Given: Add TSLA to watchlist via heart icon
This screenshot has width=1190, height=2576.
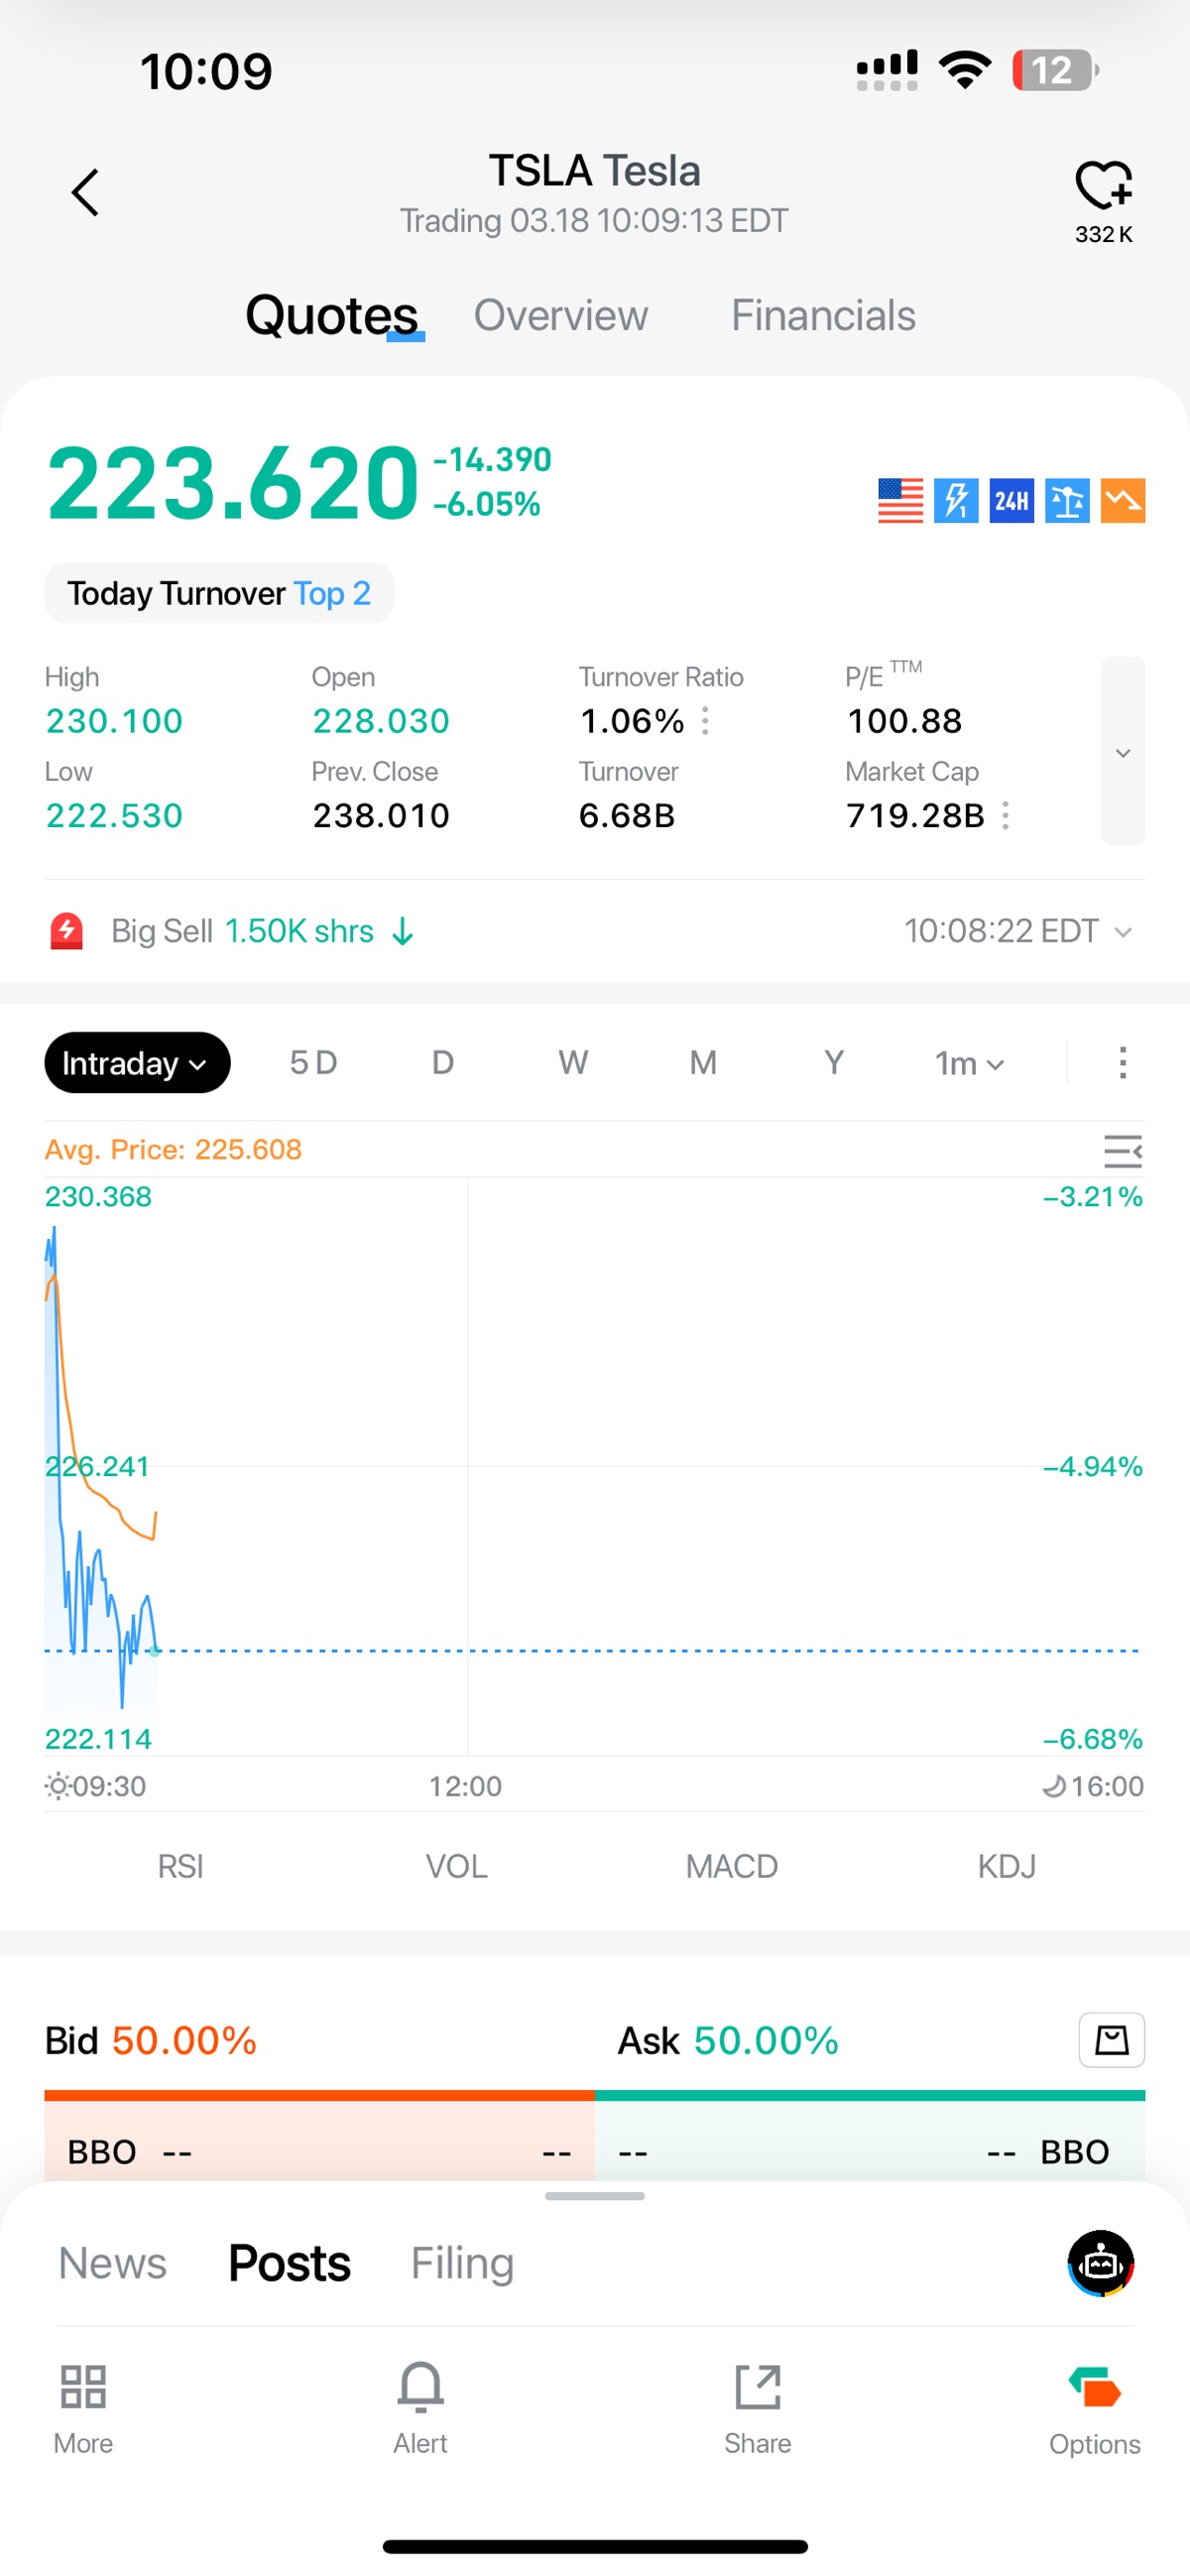Looking at the screenshot, I should 1103,186.
